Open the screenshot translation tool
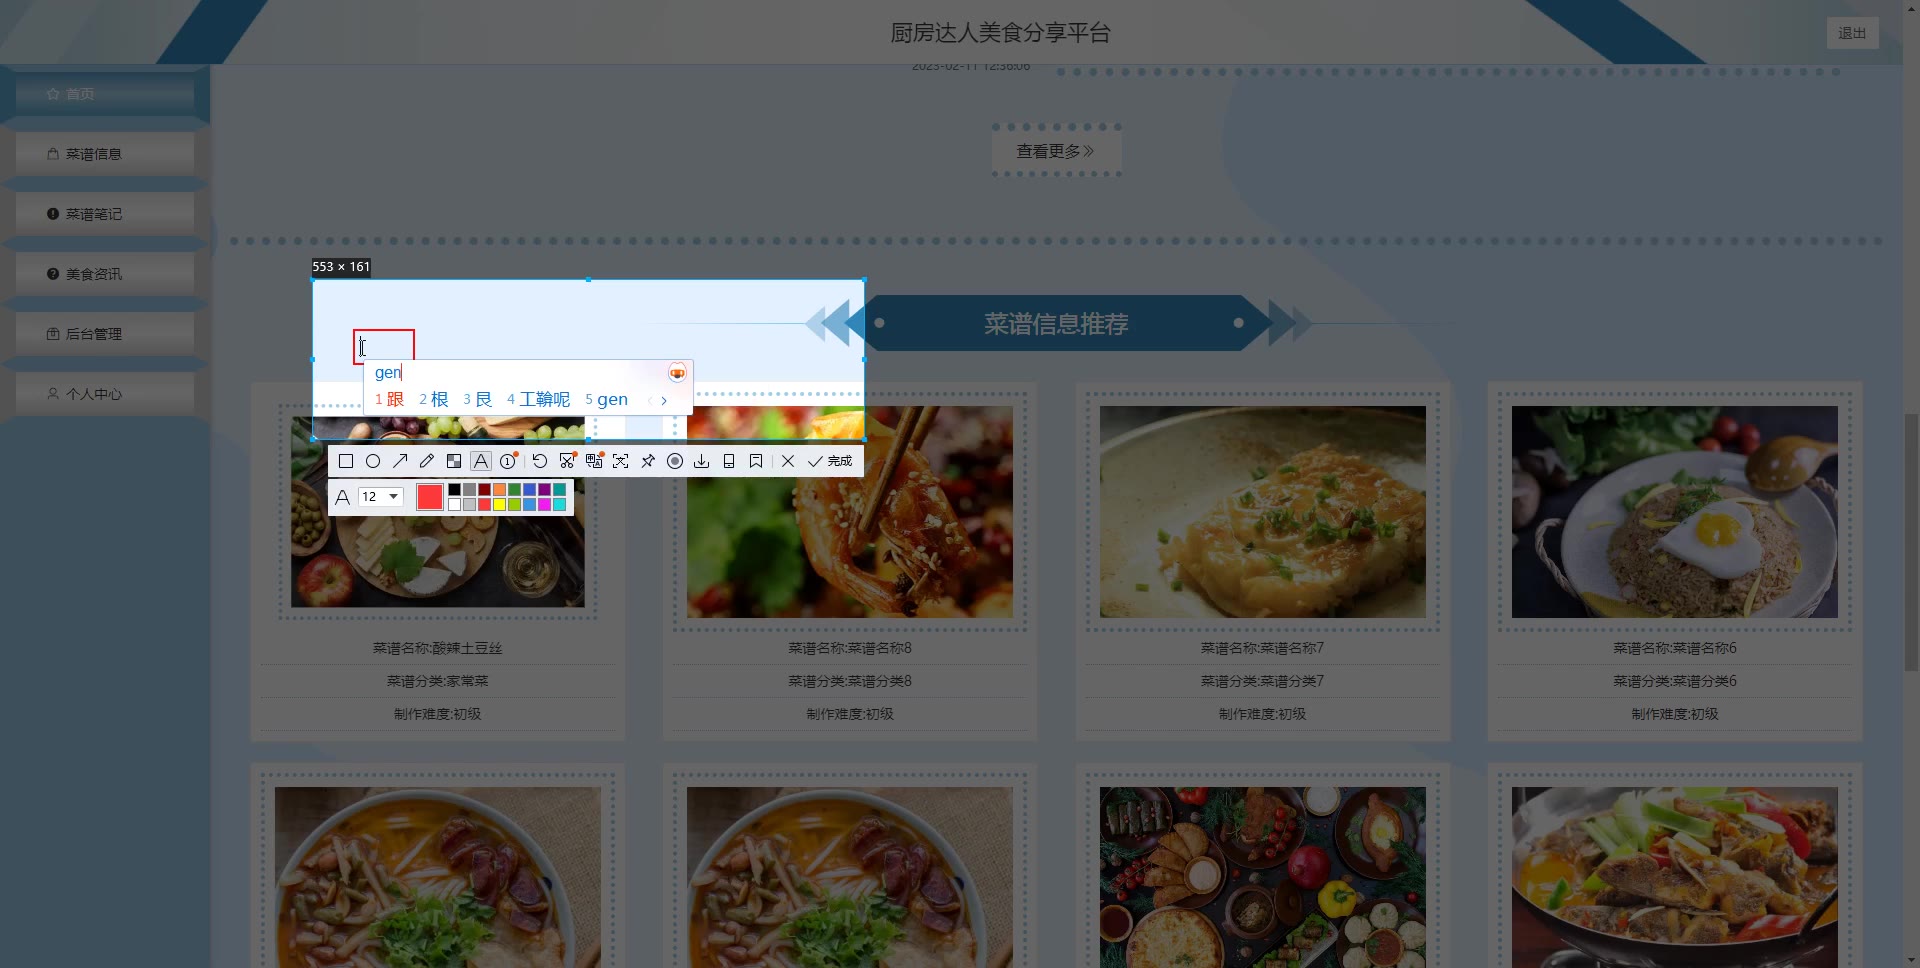This screenshot has width=1920, height=968. point(594,461)
